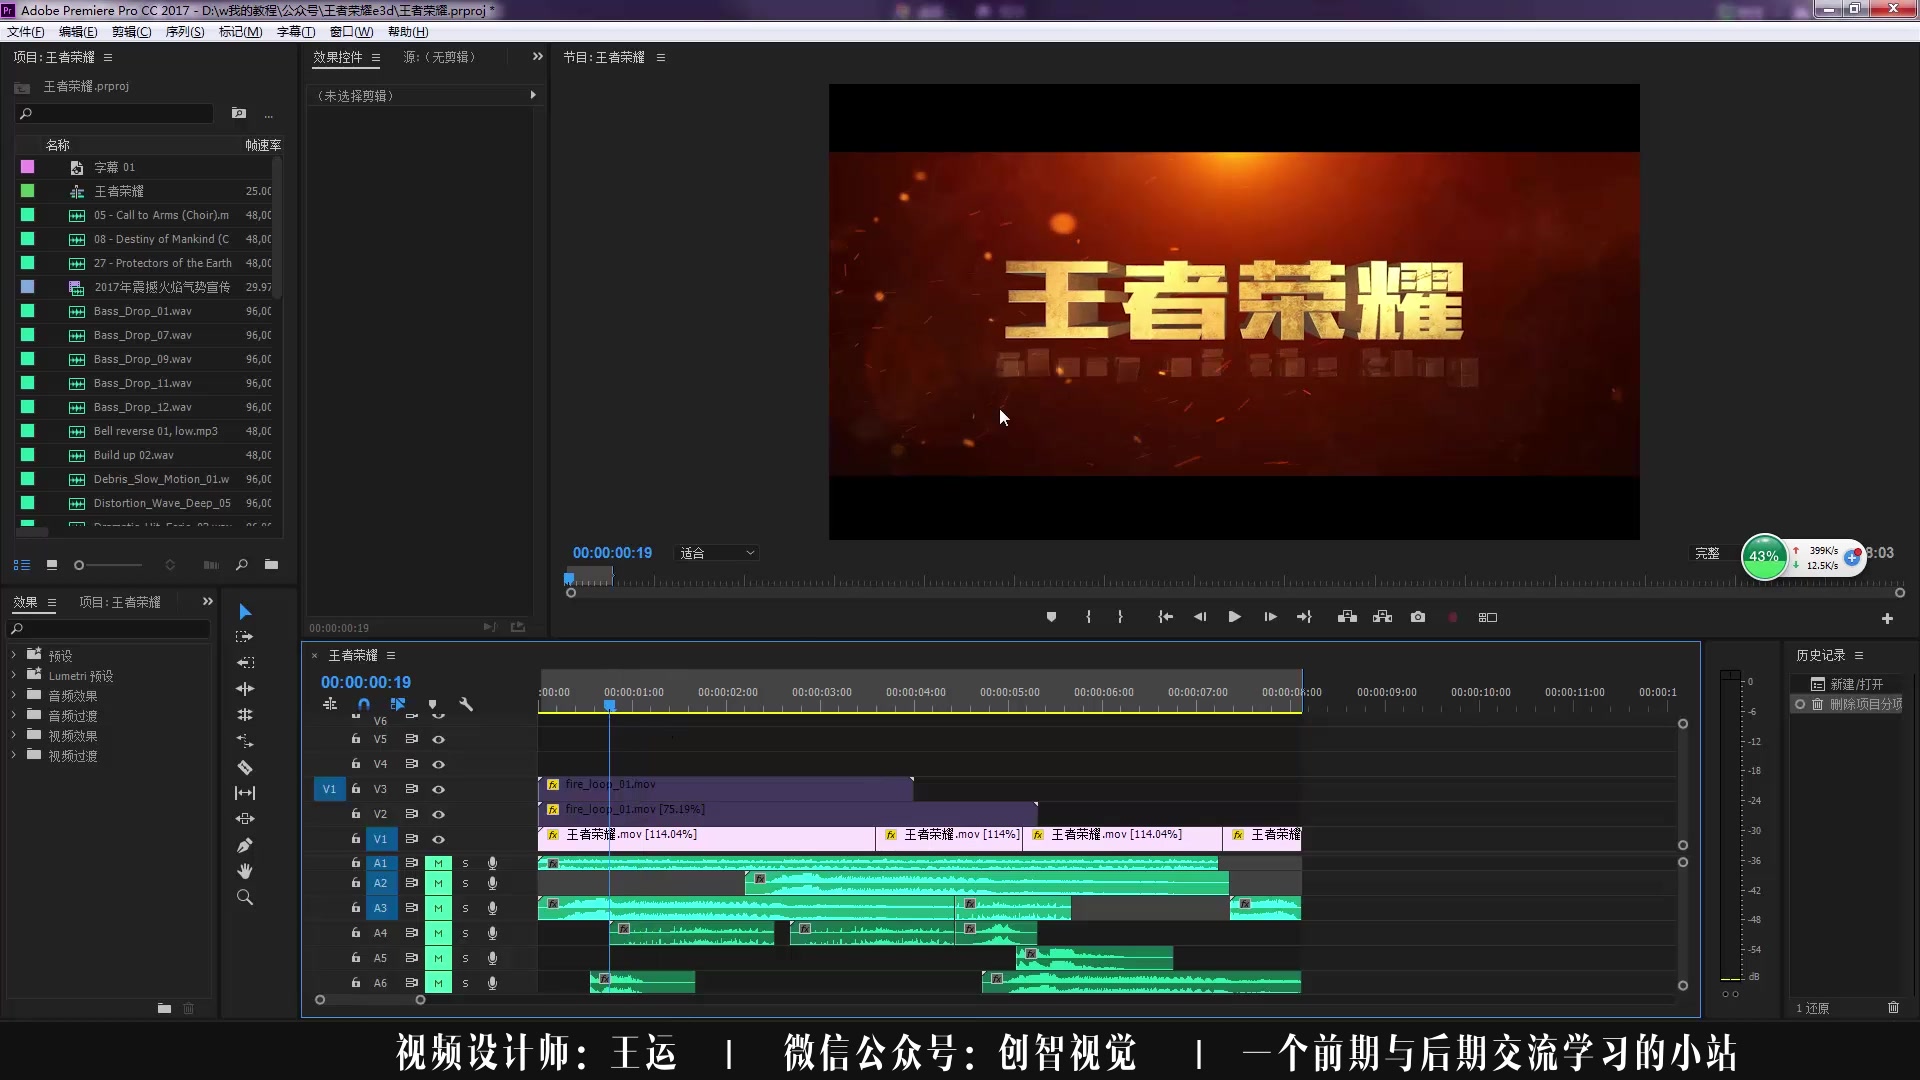This screenshot has height=1080, width=1920.
Task: Go to In point
Action: (x=1166, y=617)
